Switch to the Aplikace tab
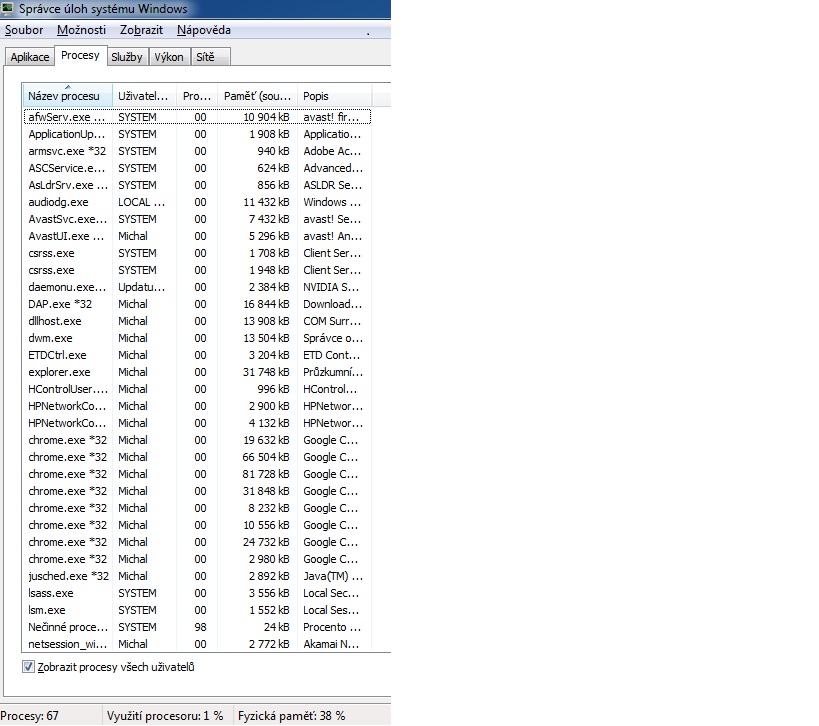819x726 pixels. (30, 57)
